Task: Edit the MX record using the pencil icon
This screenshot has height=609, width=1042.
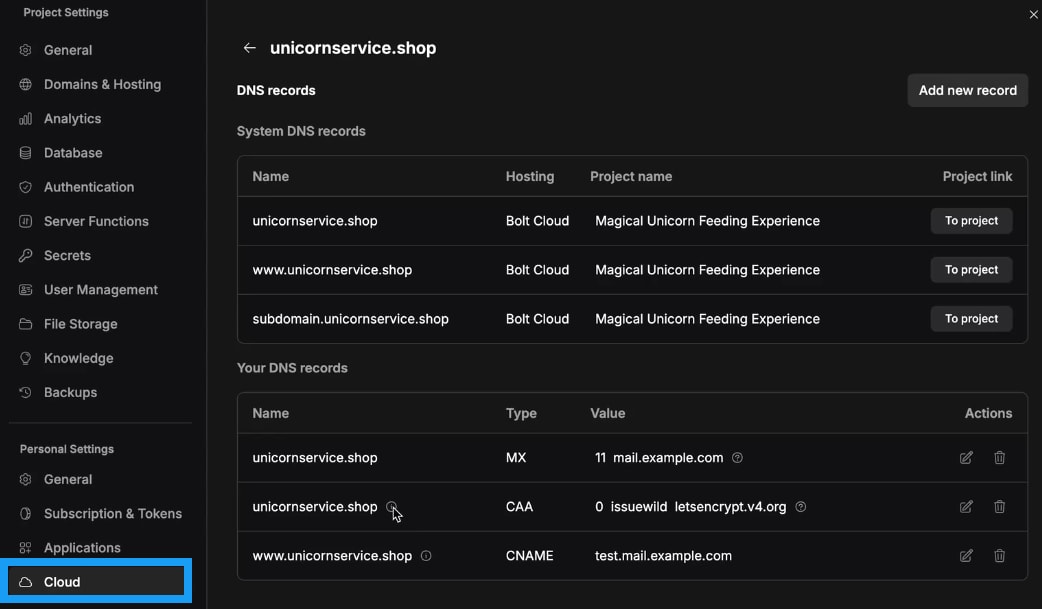Action: pyautogui.click(x=966, y=457)
